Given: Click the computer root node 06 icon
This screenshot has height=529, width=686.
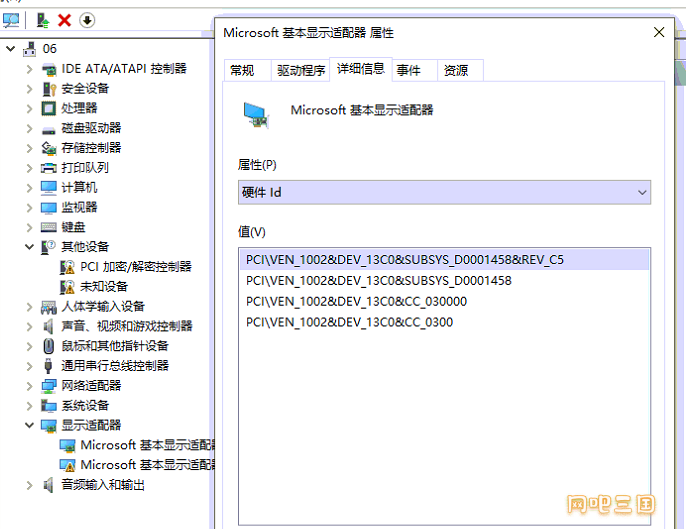Looking at the screenshot, I should tap(29, 49).
